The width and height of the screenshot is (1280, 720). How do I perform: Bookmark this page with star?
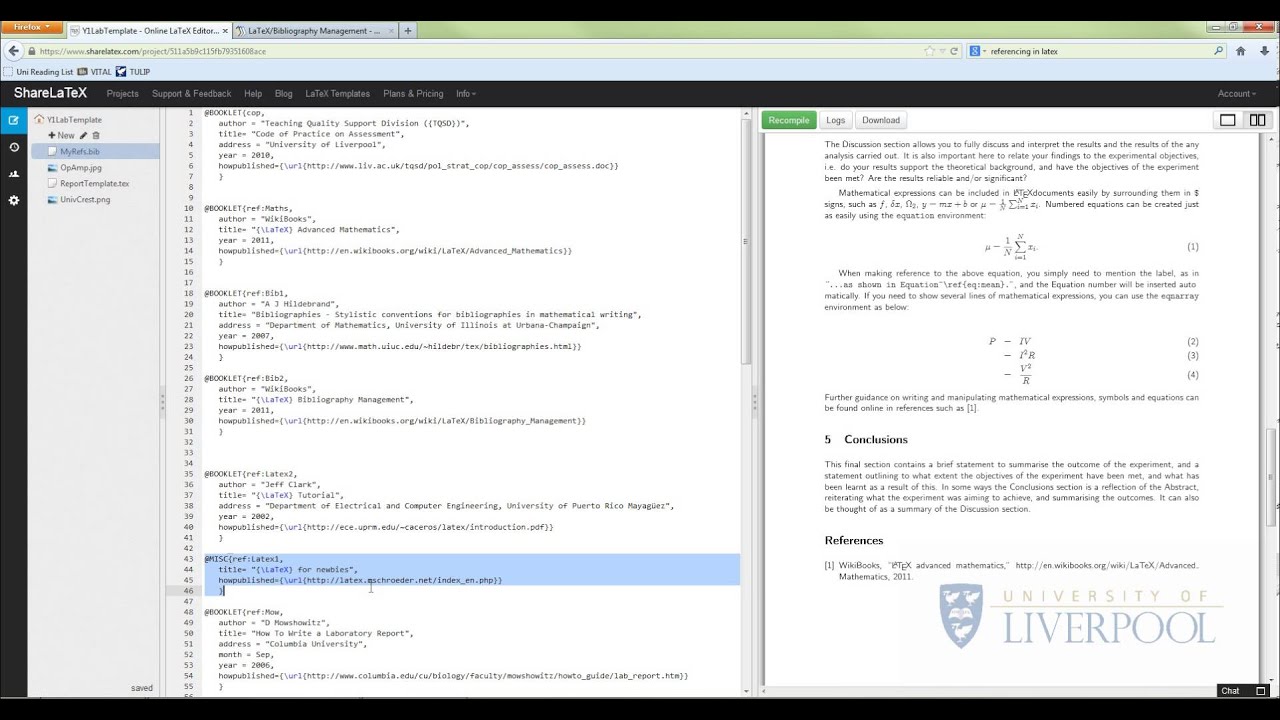coord(930,51)
